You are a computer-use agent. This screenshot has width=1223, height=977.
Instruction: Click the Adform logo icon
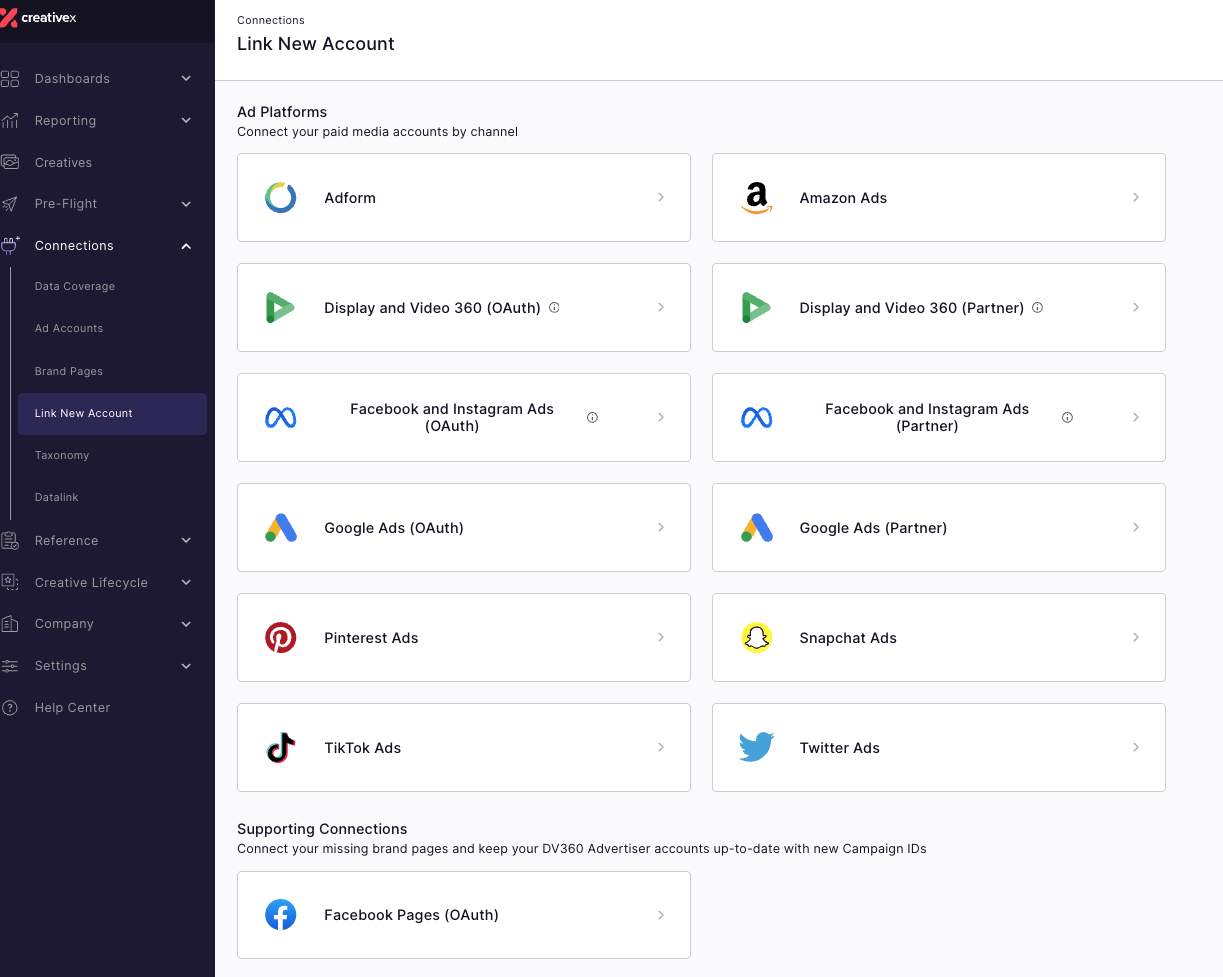point(281,198)
